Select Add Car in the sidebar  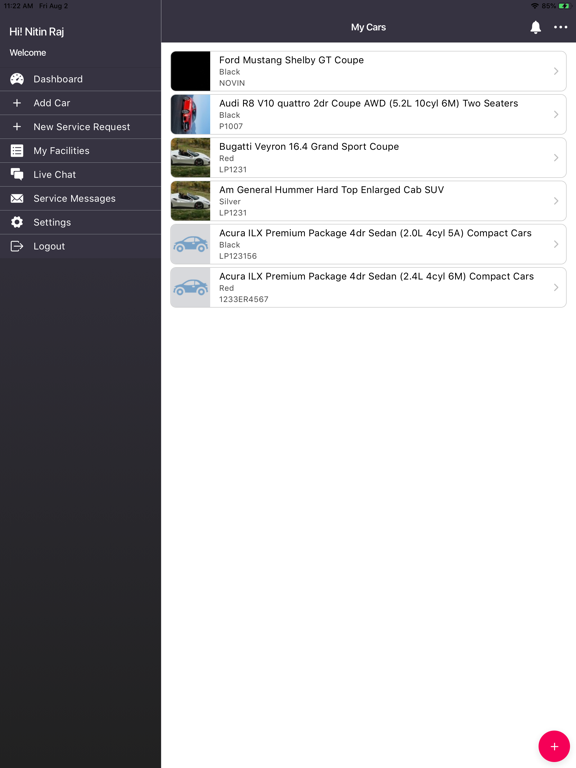pyautogui.click(x=80, y=103)
